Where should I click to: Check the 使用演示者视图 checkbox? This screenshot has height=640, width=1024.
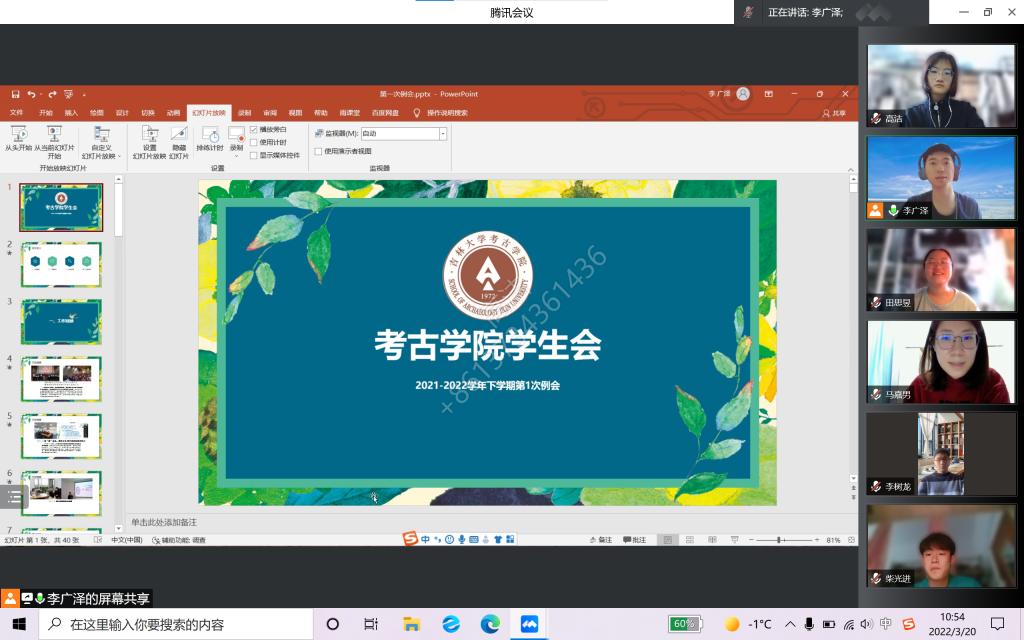coord(318,151)
